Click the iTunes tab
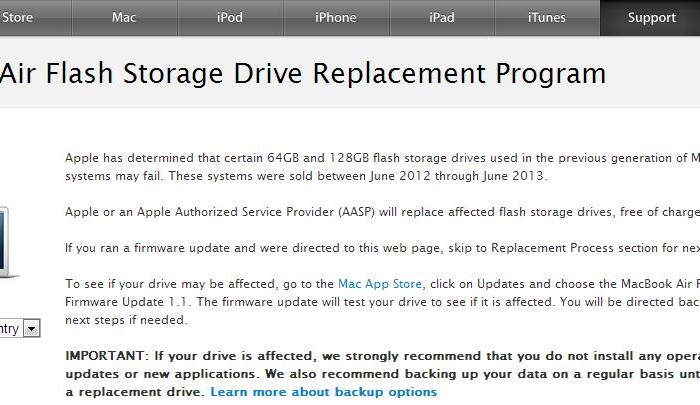The image size is (700, 405). click(546, 17)
